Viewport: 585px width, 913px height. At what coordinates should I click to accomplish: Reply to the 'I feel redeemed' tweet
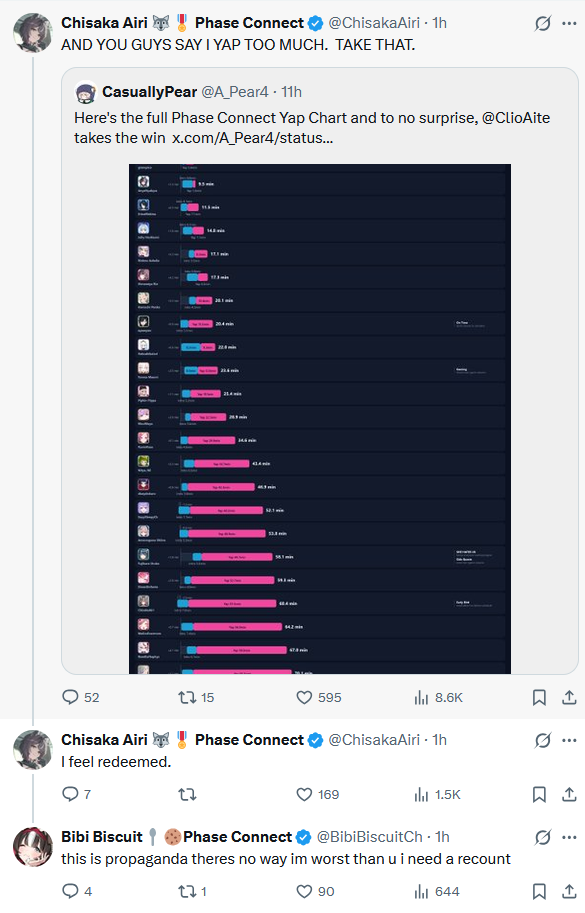point(76,794)
